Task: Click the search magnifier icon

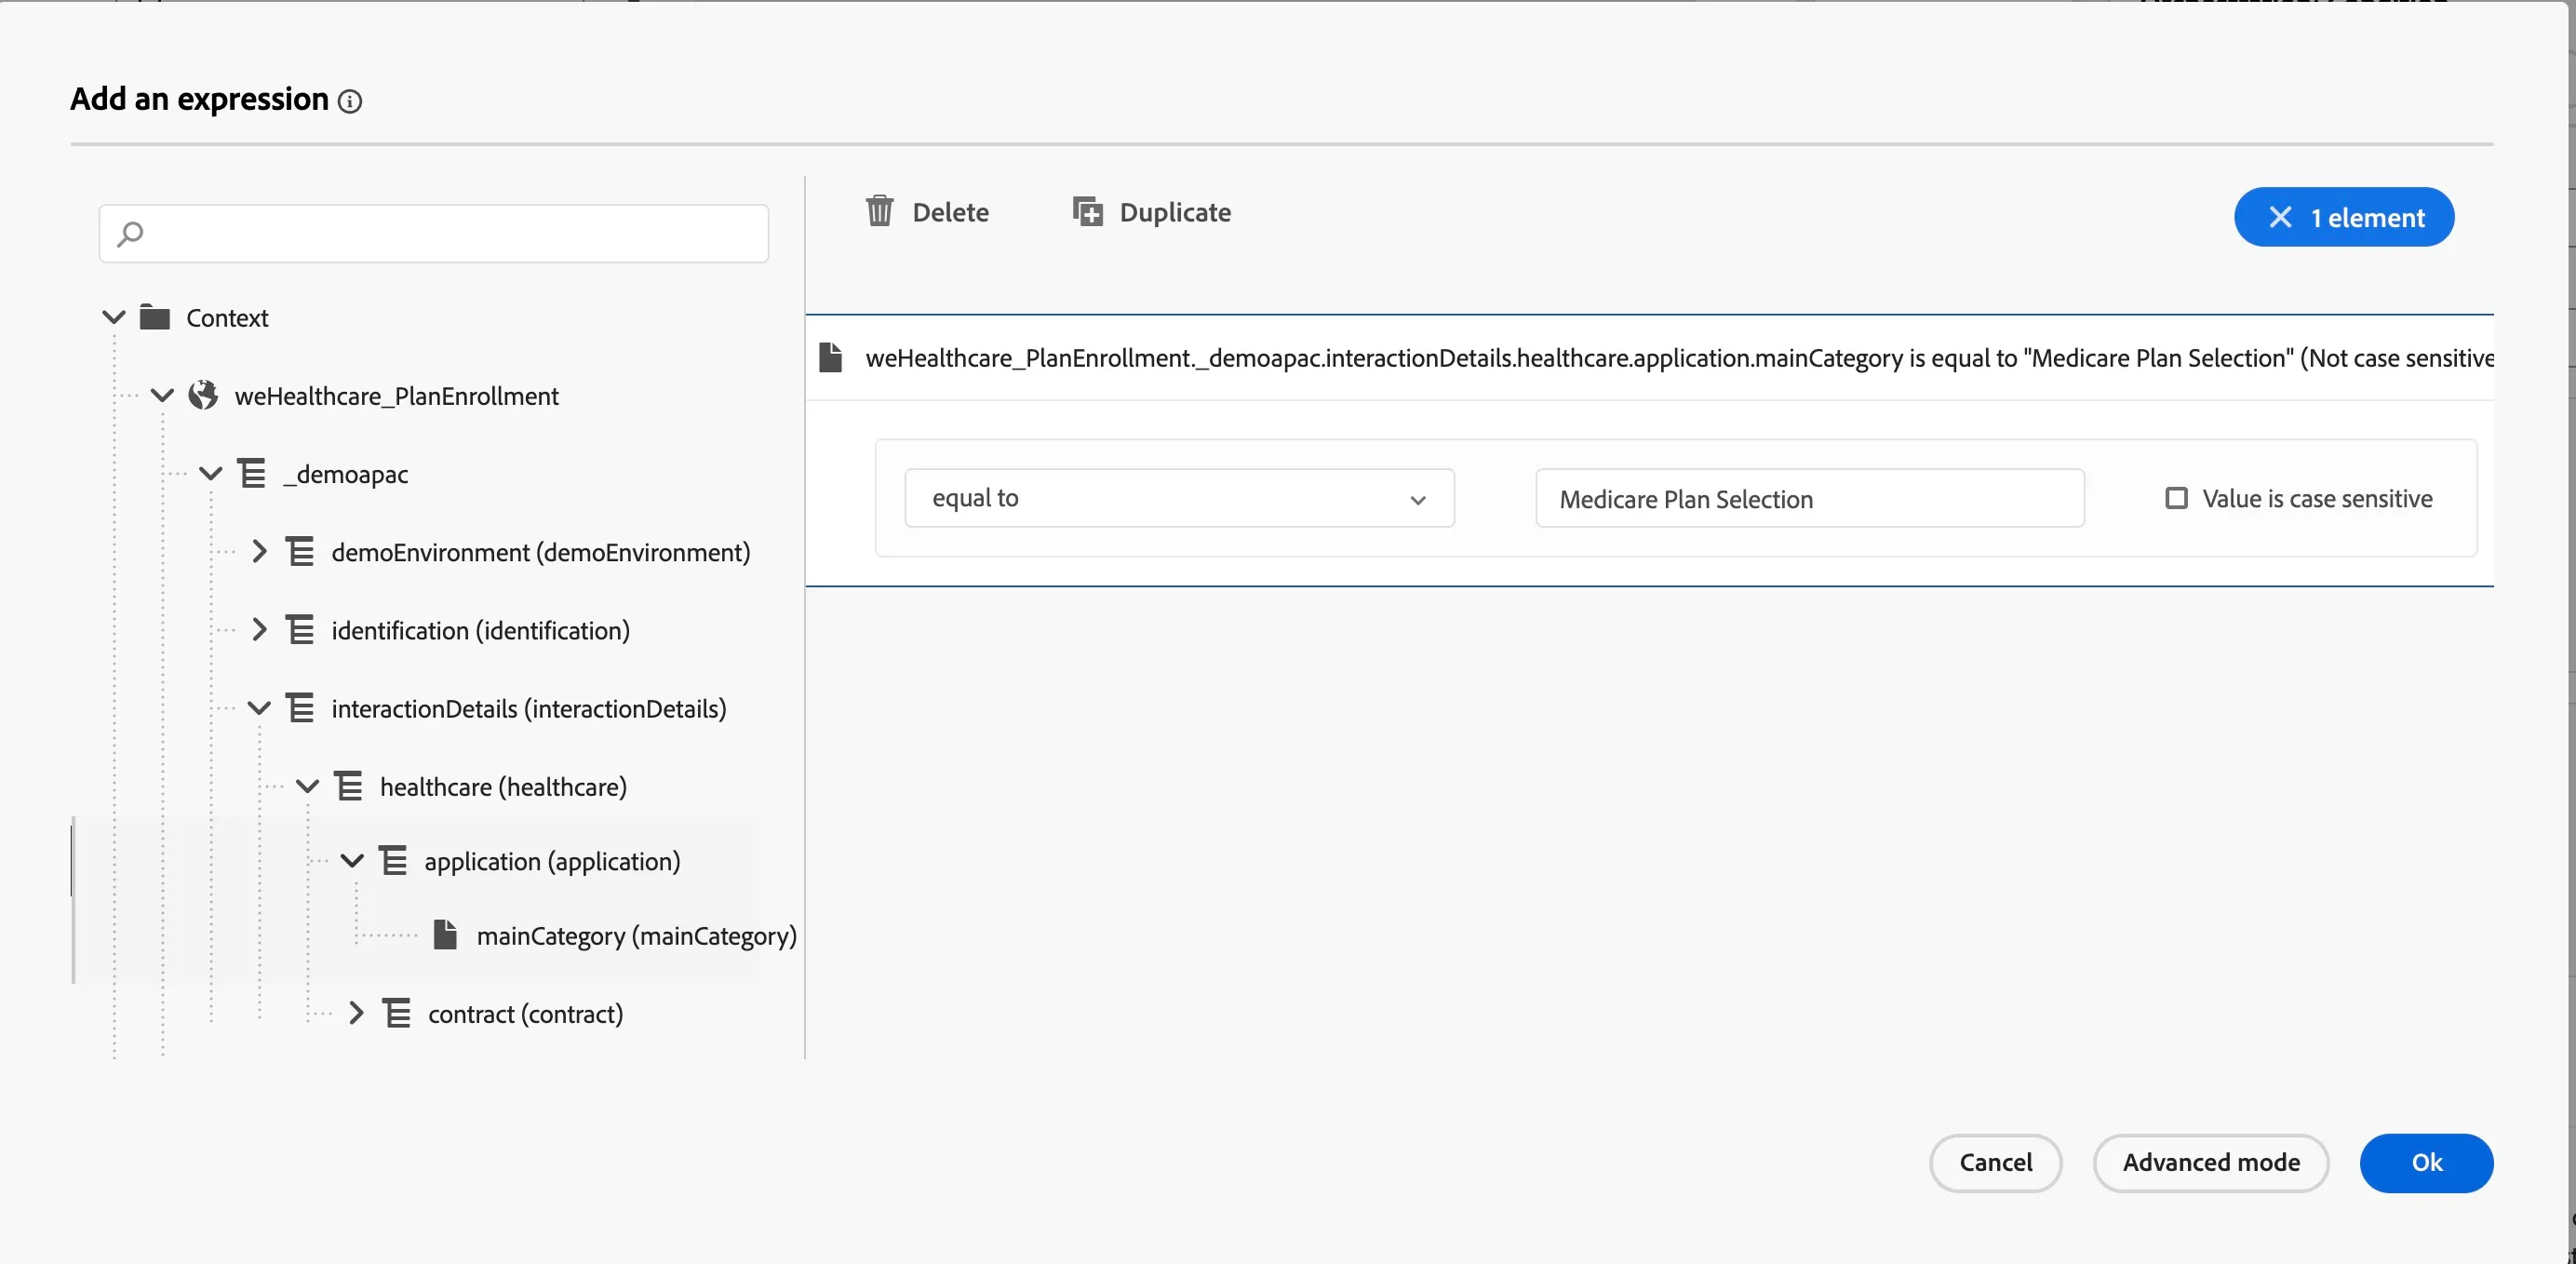Action: (130, 234)
